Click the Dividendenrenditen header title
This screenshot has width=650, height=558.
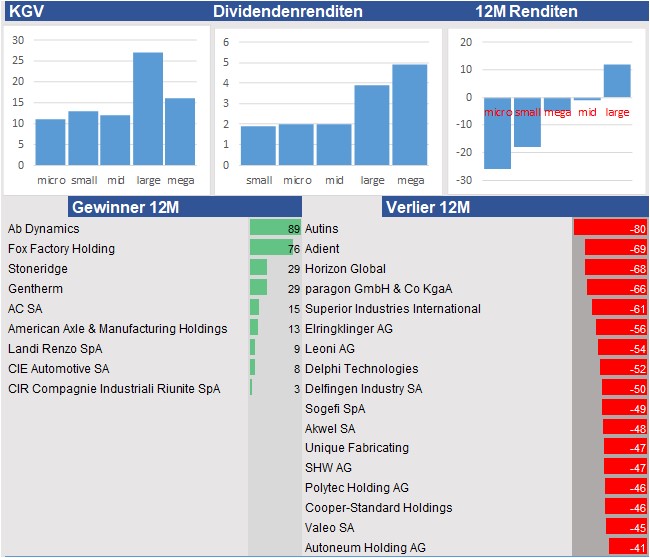(x=288, y=11)
